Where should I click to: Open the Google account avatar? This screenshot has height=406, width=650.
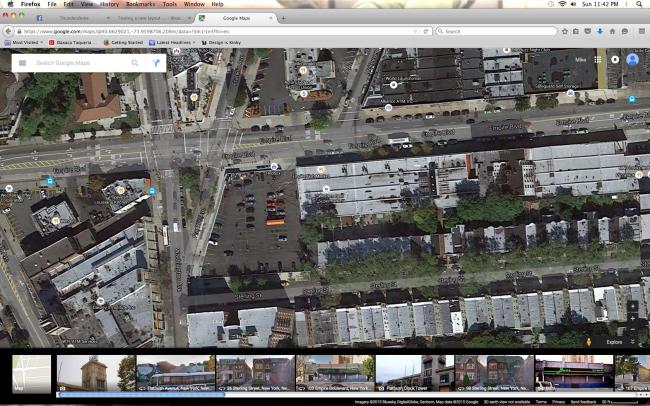coord(633,60)
